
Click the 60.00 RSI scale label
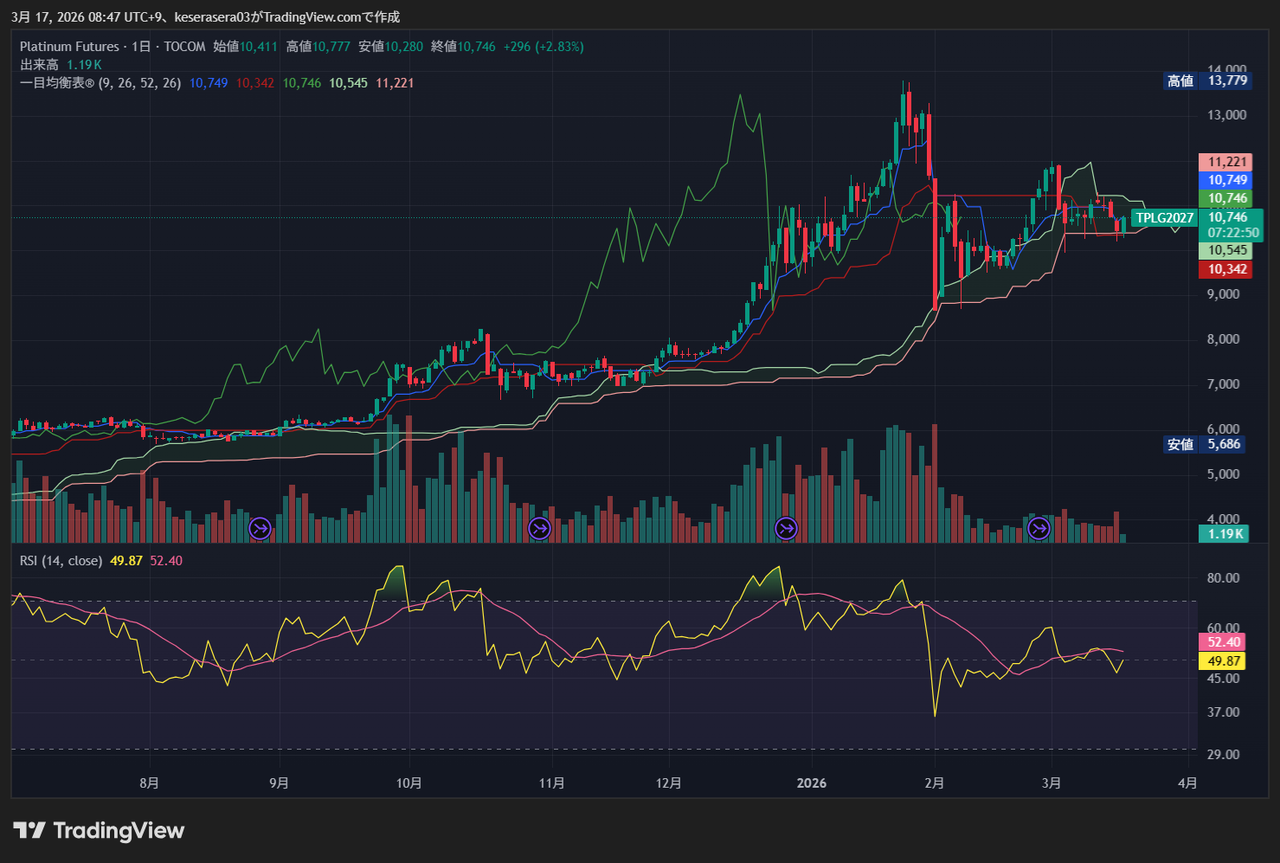click(1224, 627)
